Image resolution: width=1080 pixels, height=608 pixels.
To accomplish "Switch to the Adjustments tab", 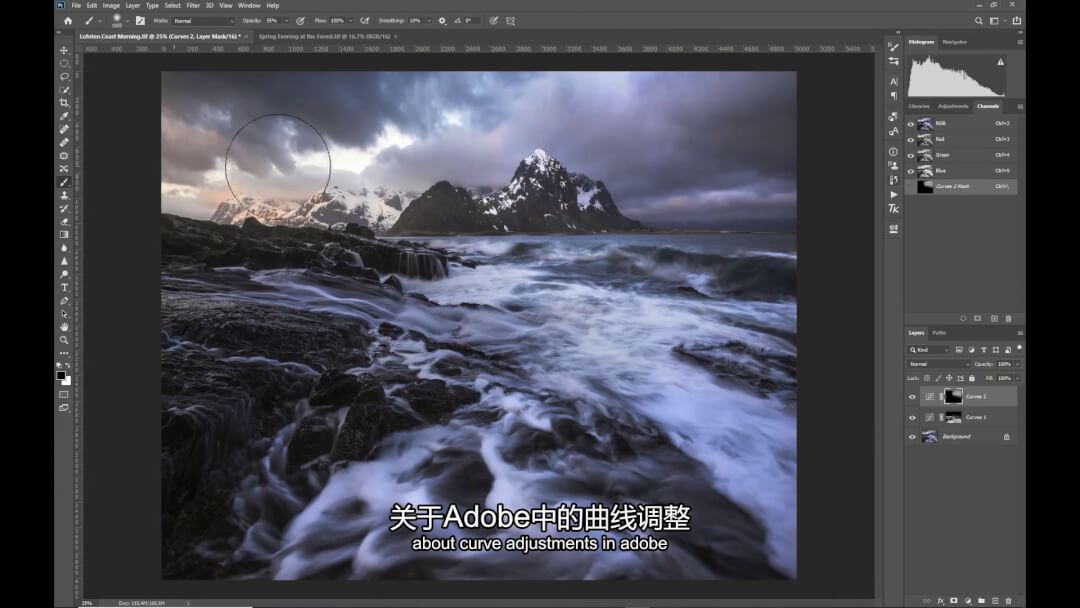I will click(953, 106).
